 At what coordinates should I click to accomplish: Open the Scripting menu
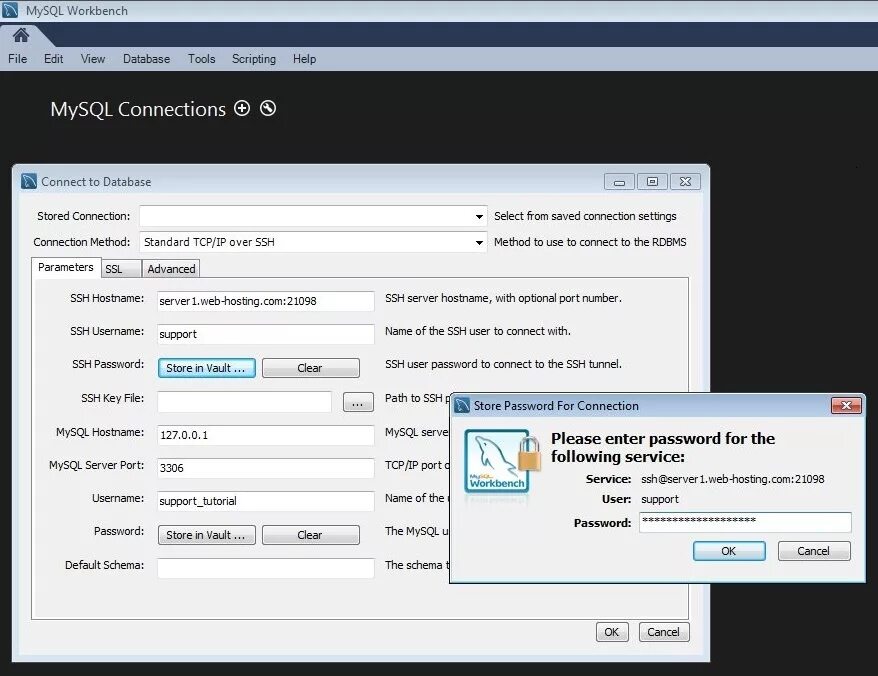[x=254, y=59]
